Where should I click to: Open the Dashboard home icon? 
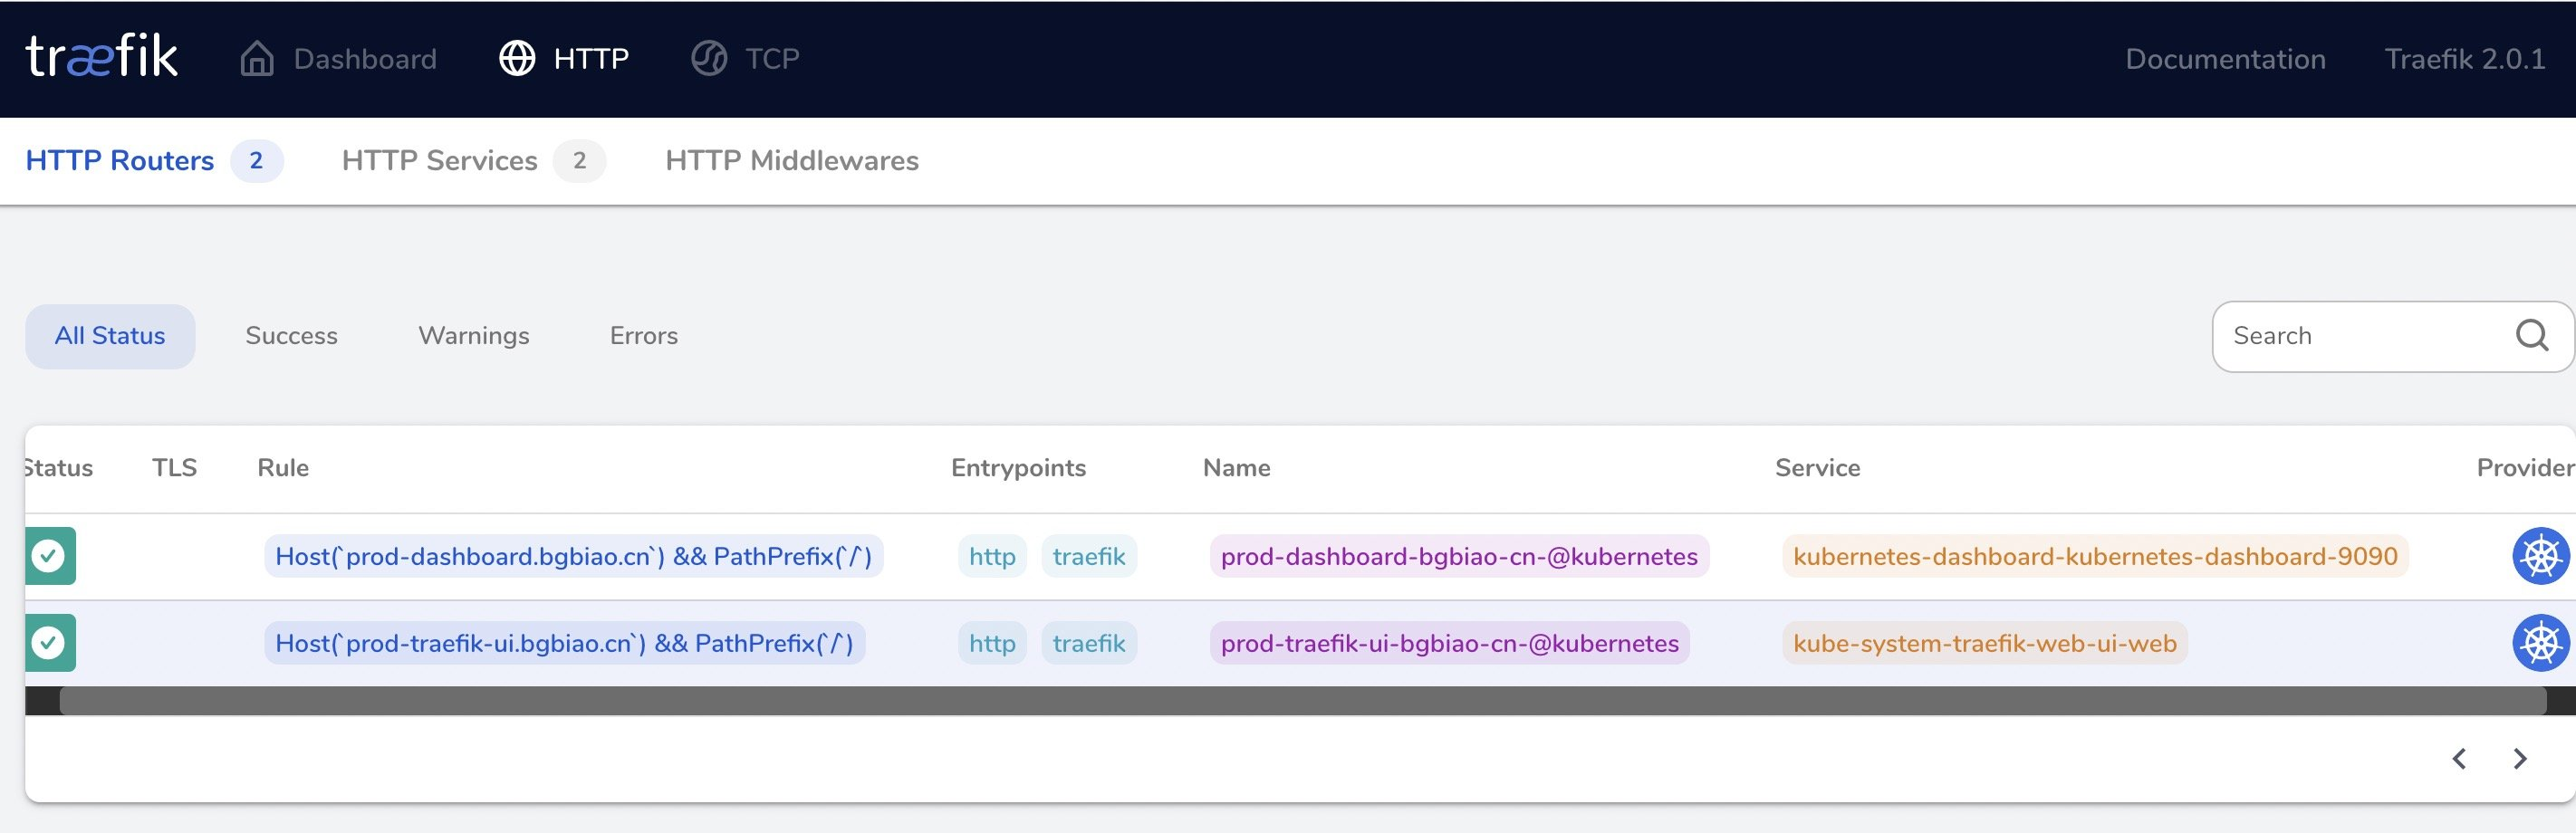[257, 58]
